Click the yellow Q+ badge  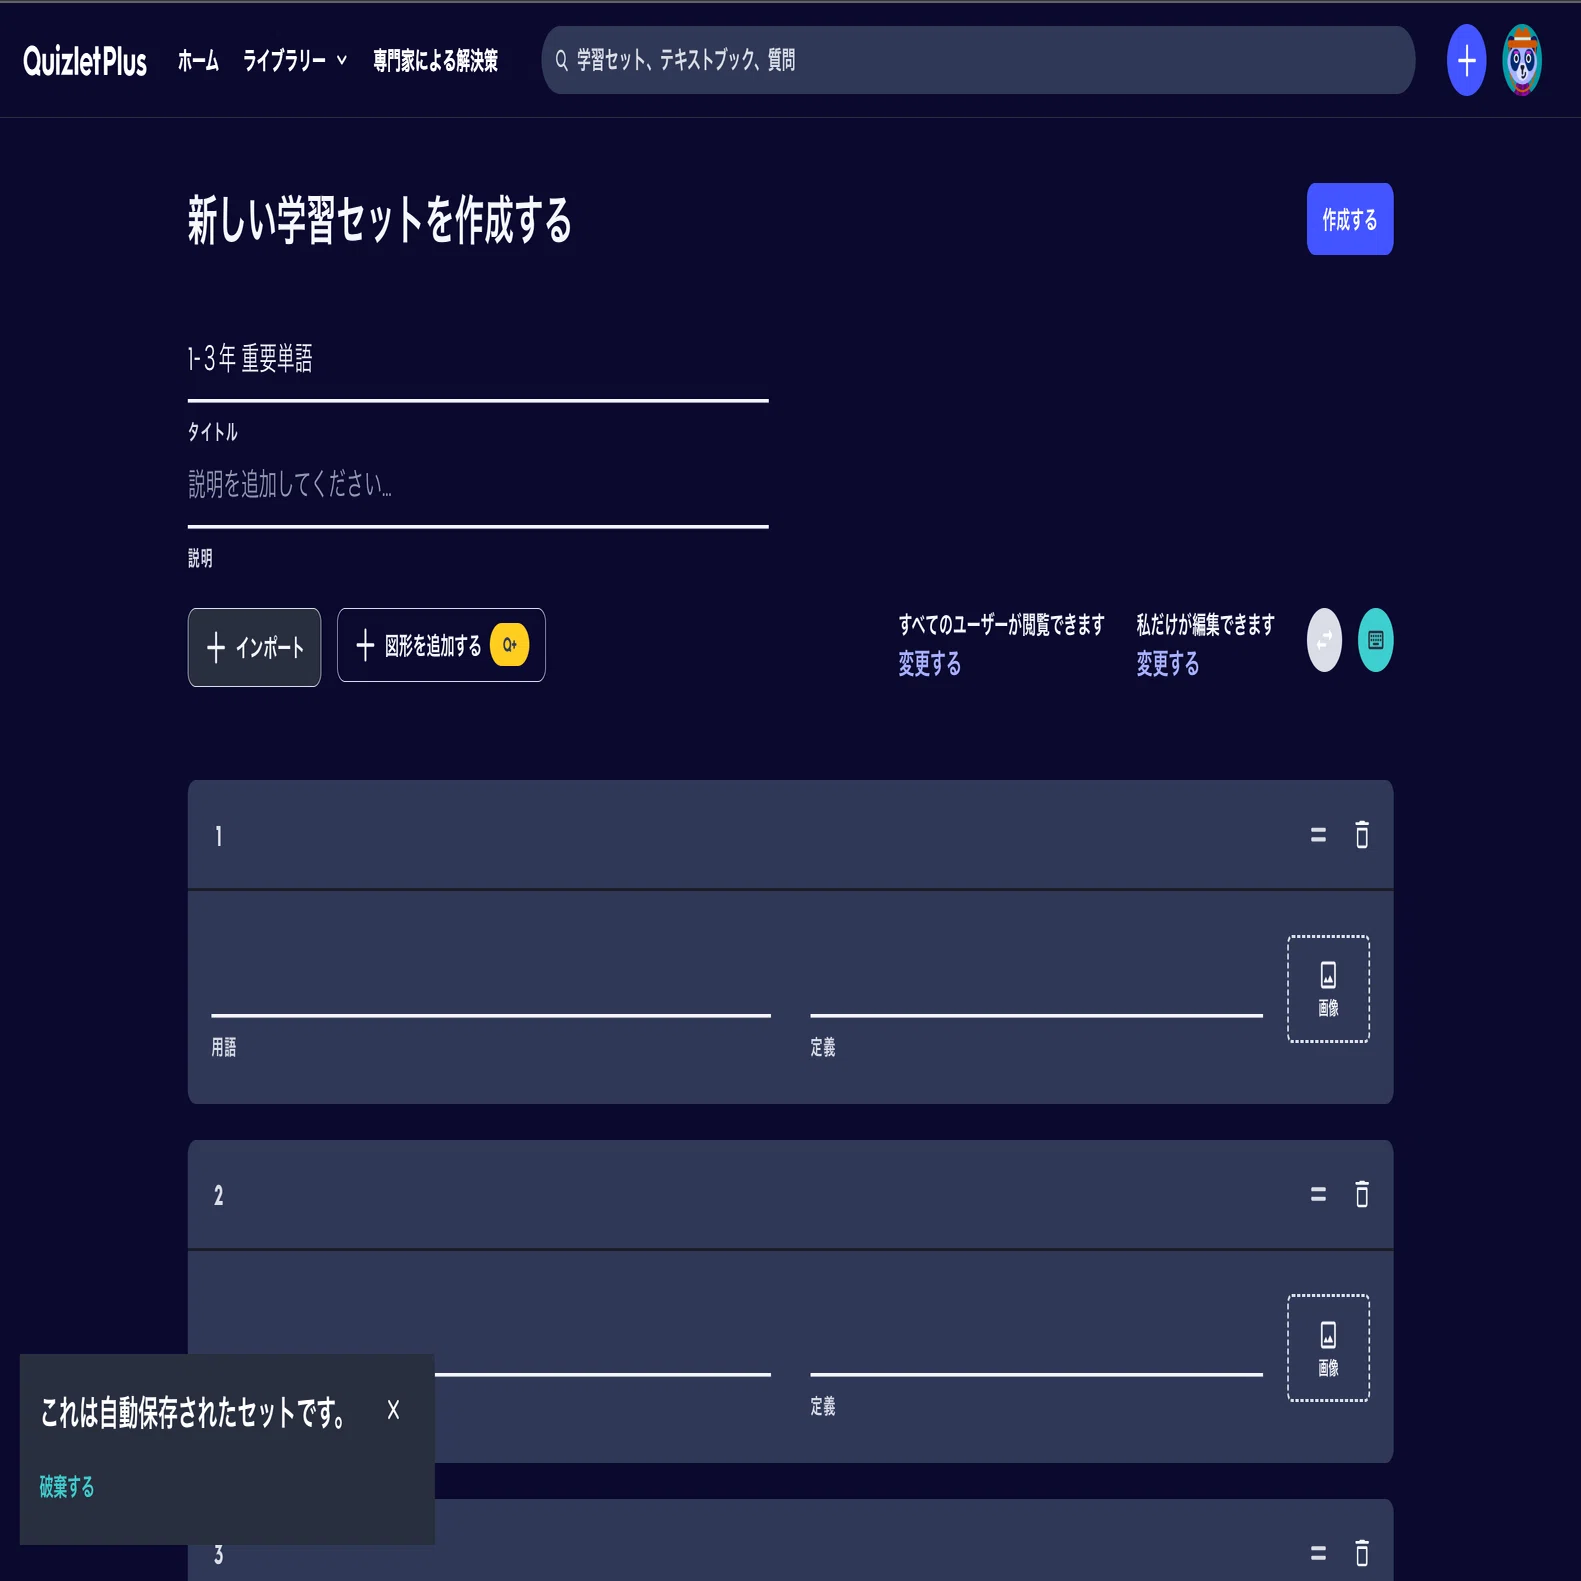coord(510,645)
